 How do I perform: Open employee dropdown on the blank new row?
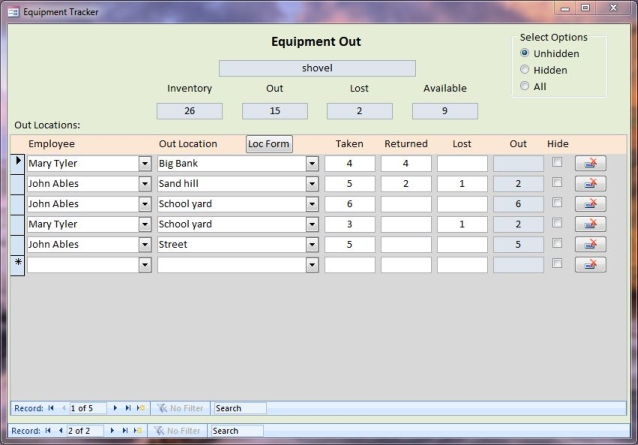coord(145,265)
